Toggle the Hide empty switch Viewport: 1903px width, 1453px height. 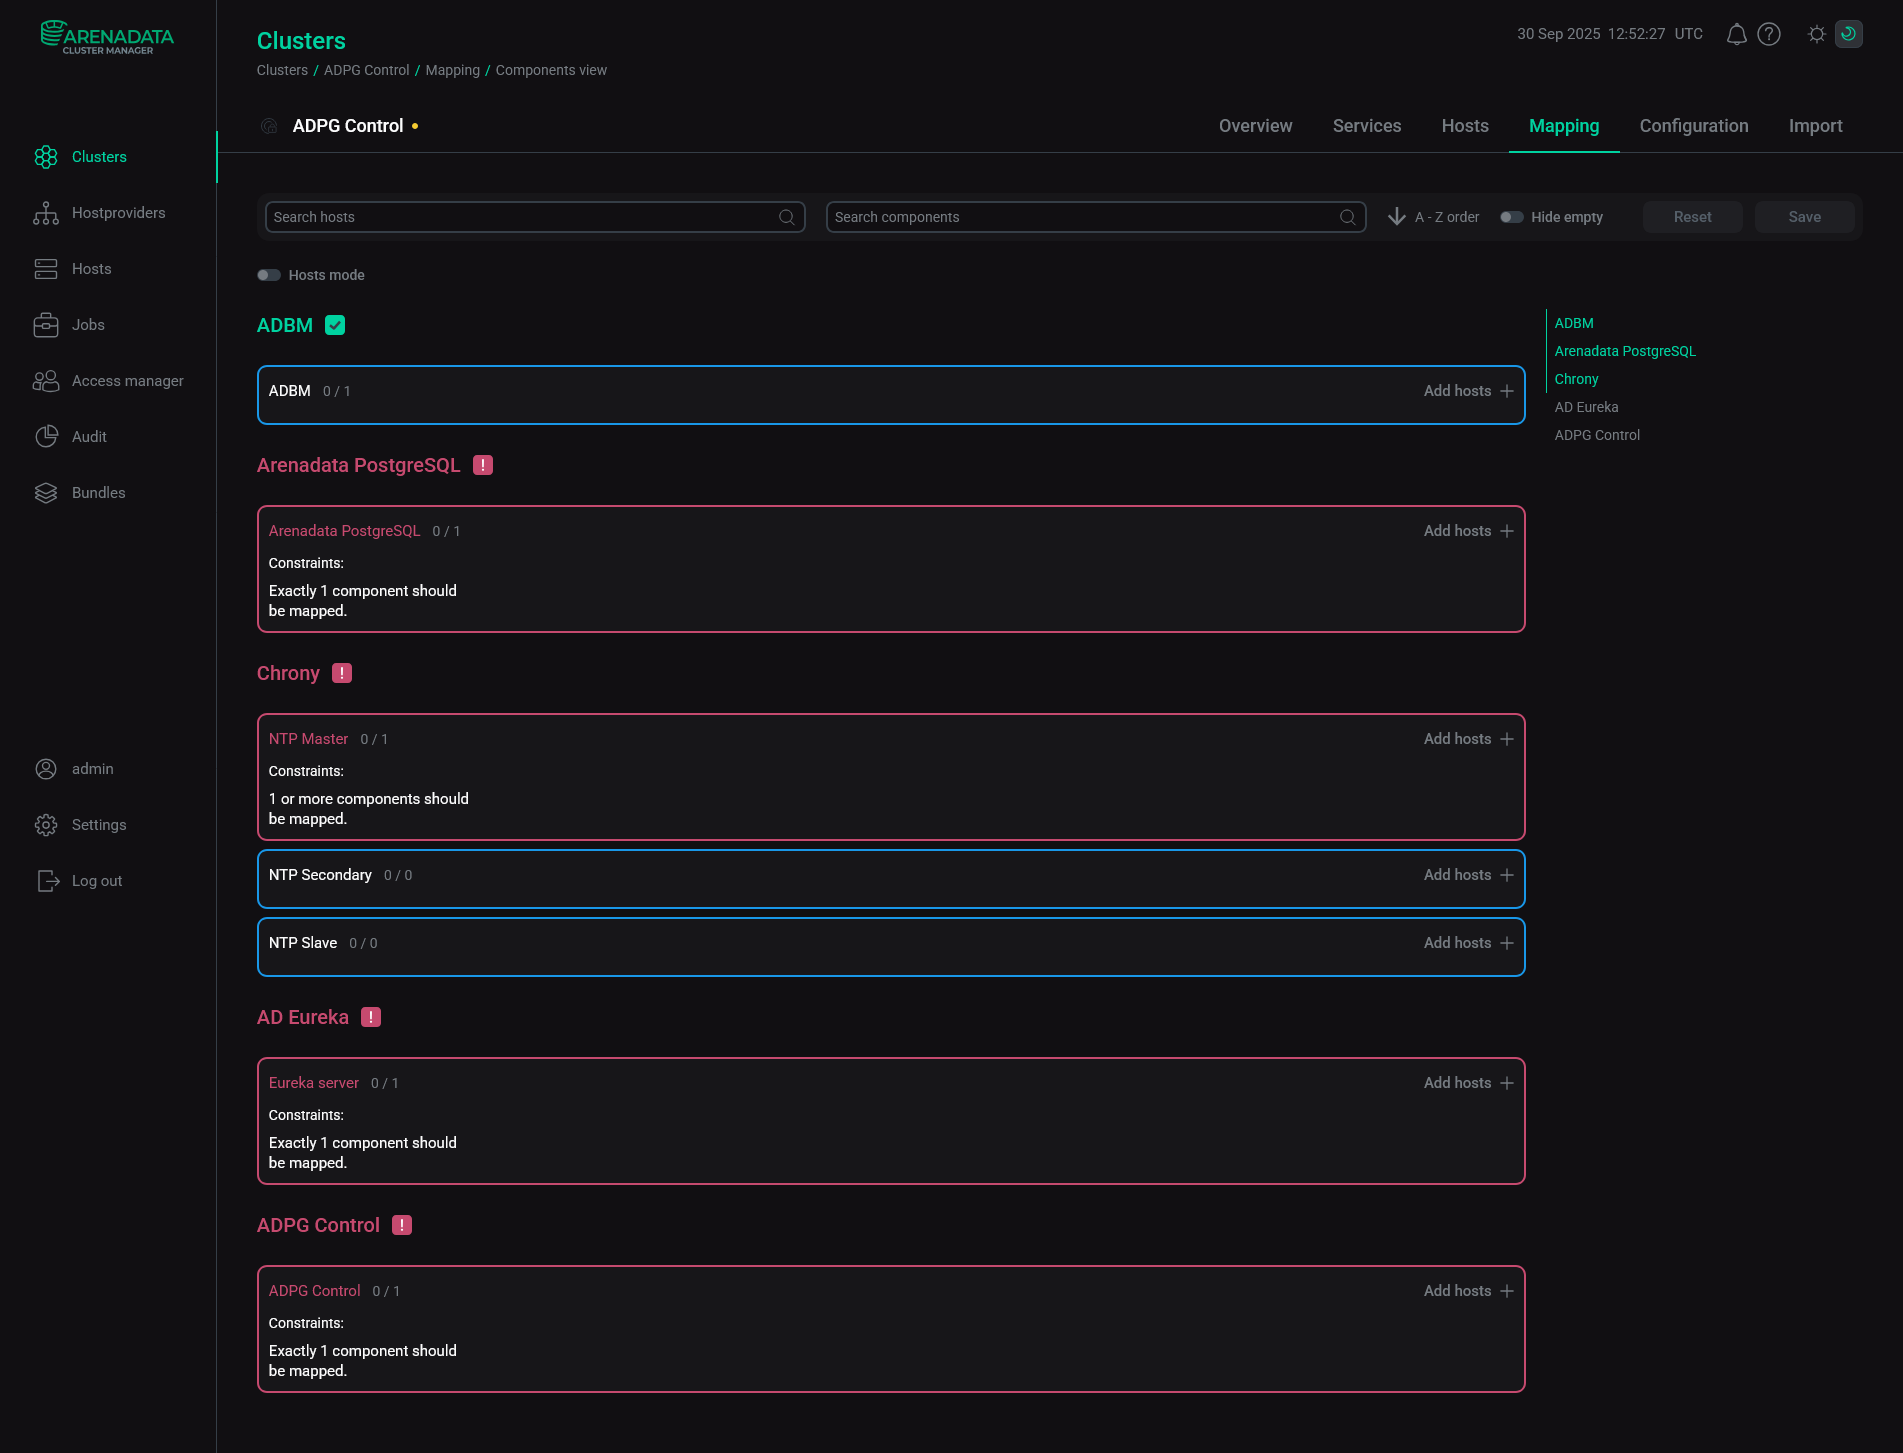coord(1511,216)
